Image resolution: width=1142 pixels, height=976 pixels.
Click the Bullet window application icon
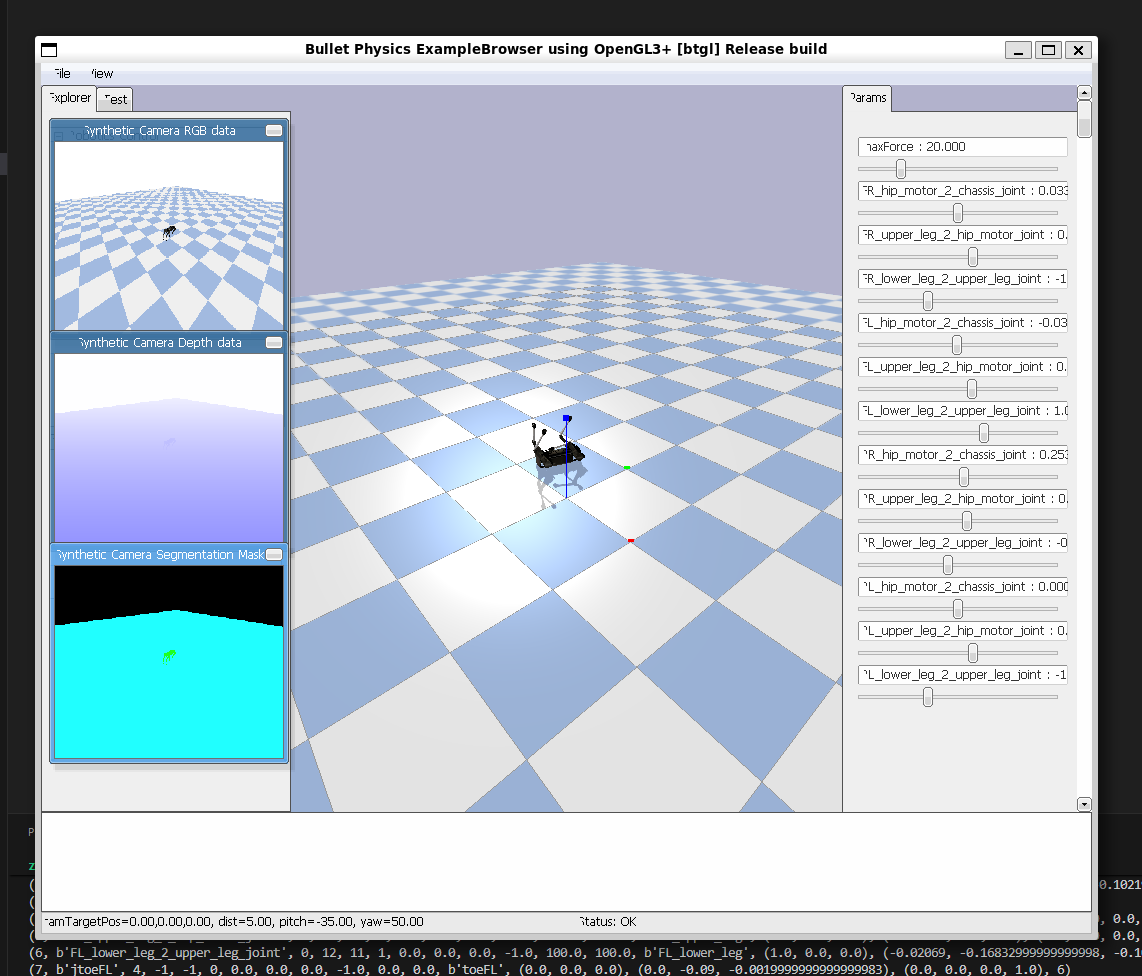[49, 50]
